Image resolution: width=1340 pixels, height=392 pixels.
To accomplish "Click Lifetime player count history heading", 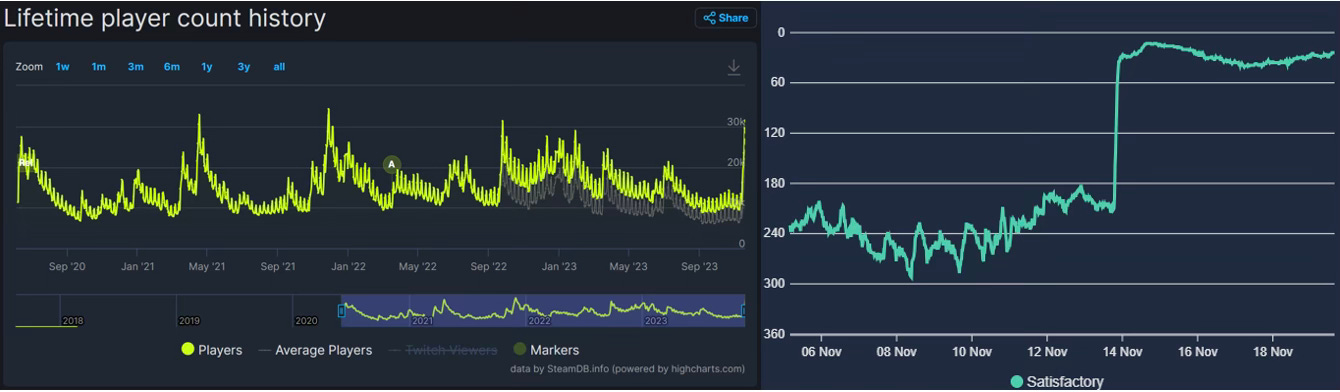I will 165,18.
